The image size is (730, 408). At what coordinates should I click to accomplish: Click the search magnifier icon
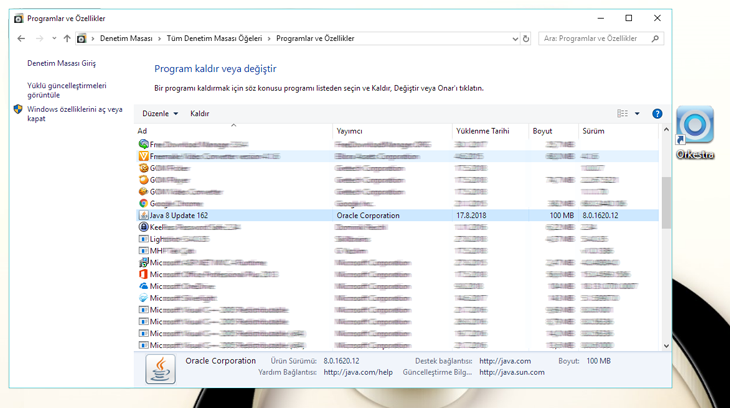(656, 39)
